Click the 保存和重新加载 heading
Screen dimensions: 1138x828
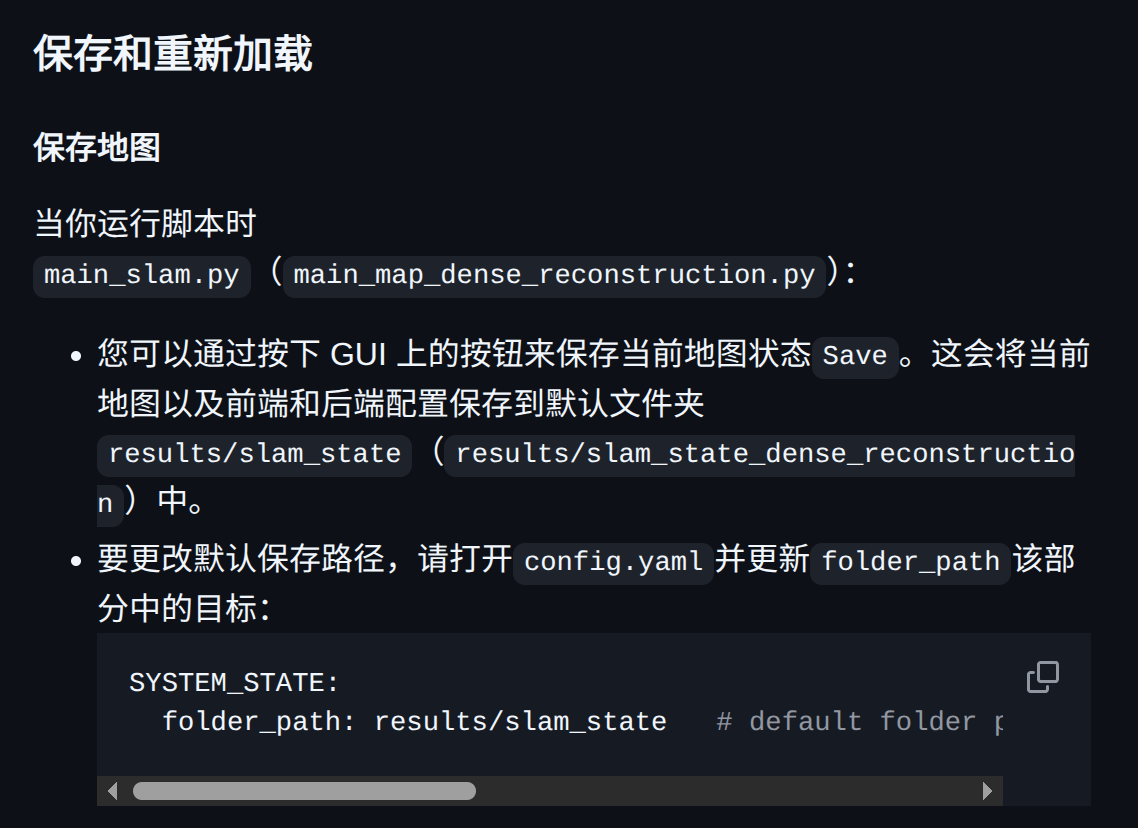click(x=173, y=54)
